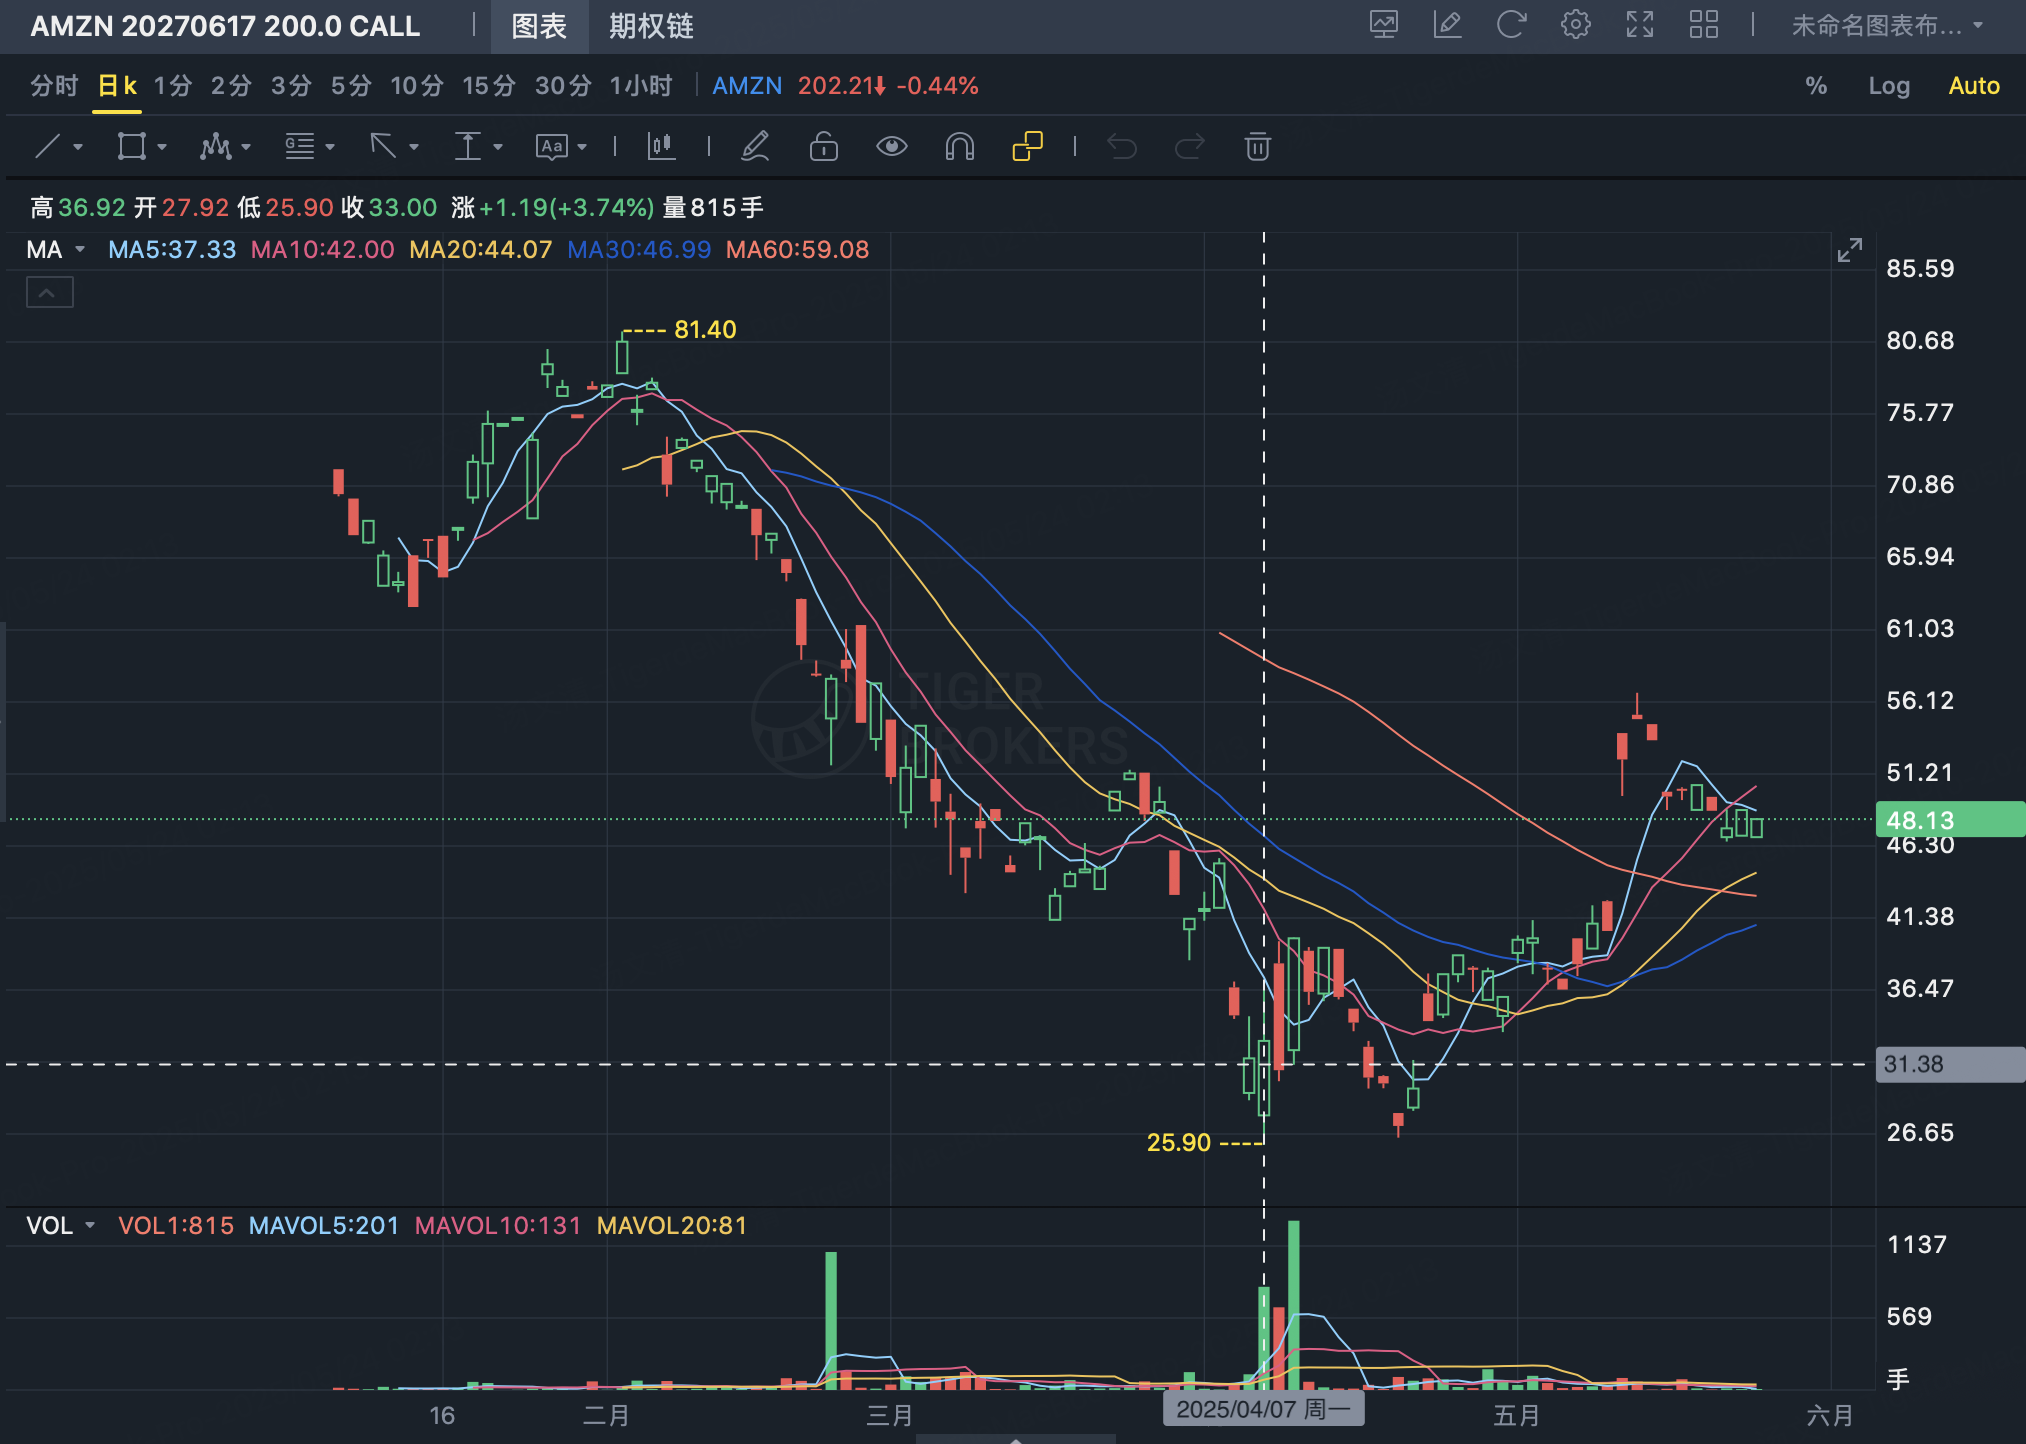
Task: Open chart settings gear
Action: [1575, 25]
